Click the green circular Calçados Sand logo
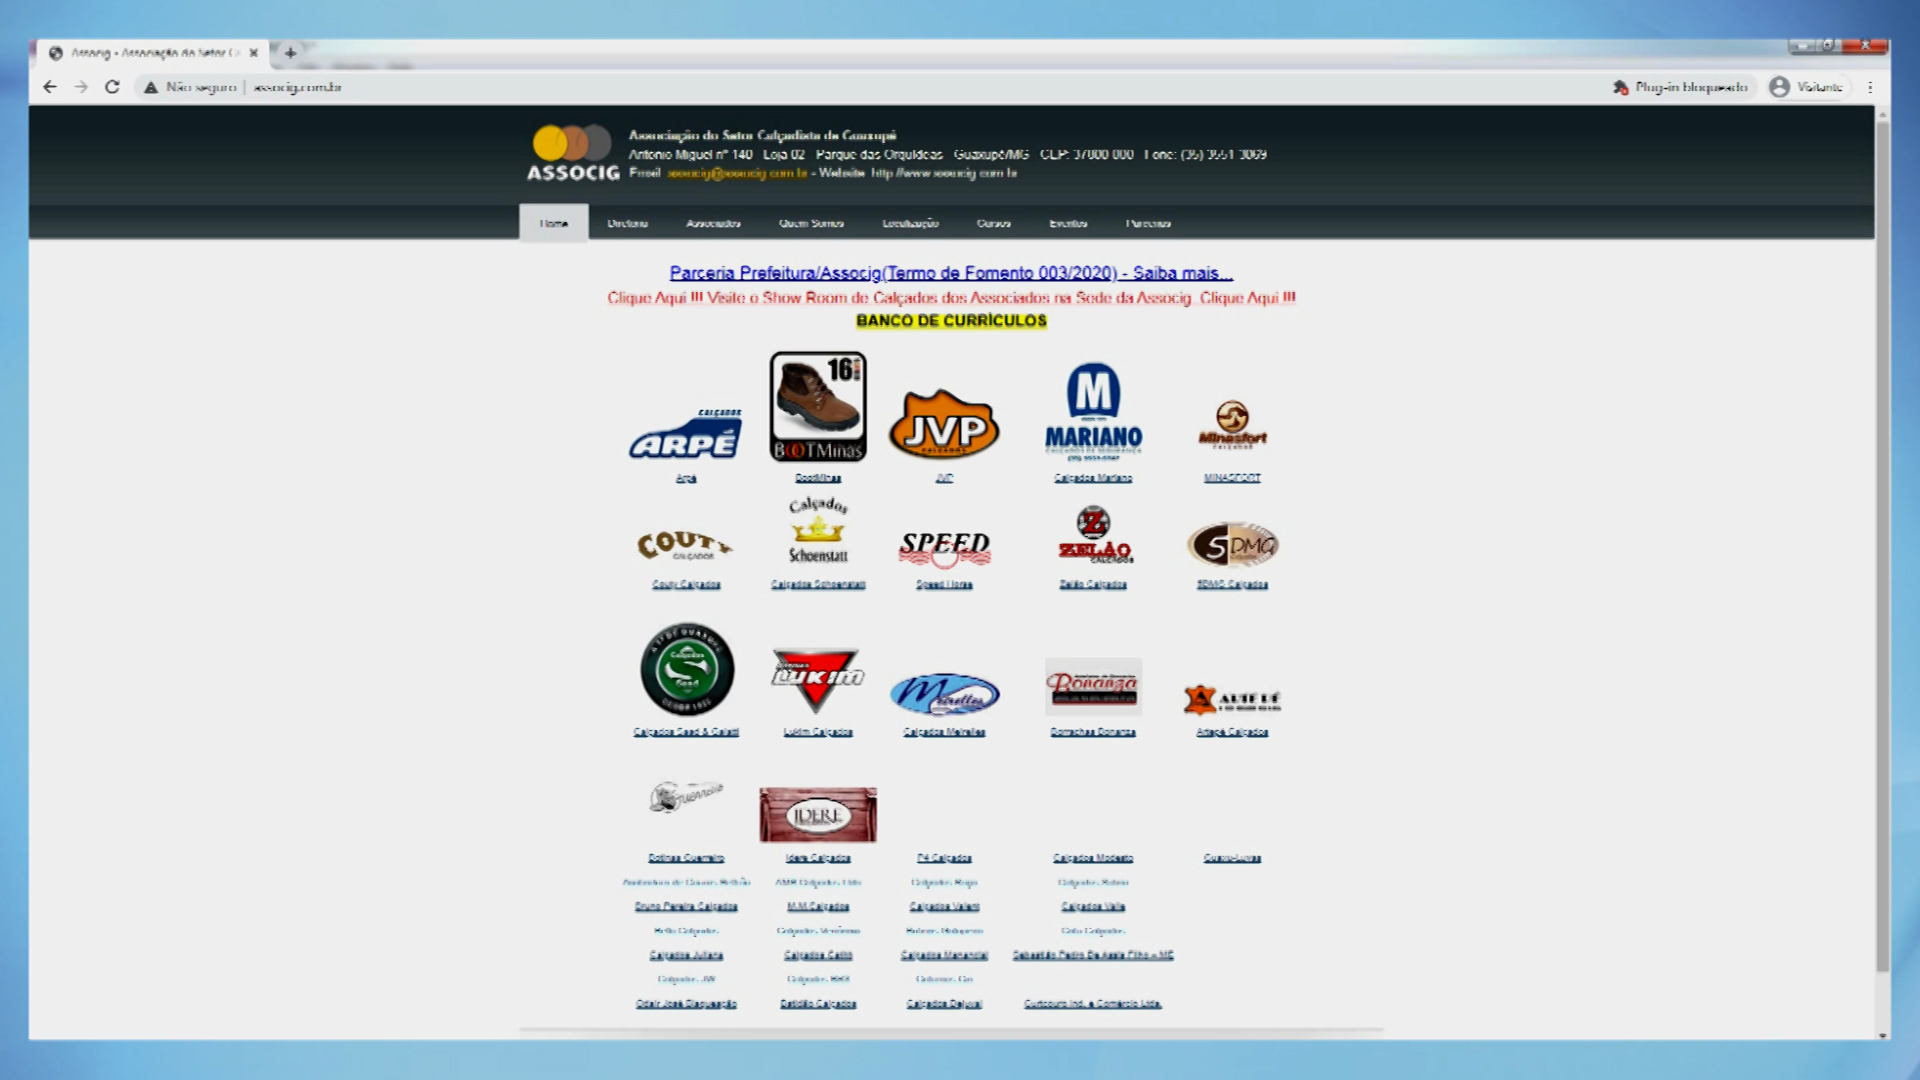The image size is (1920, 1080). point(687,669)
